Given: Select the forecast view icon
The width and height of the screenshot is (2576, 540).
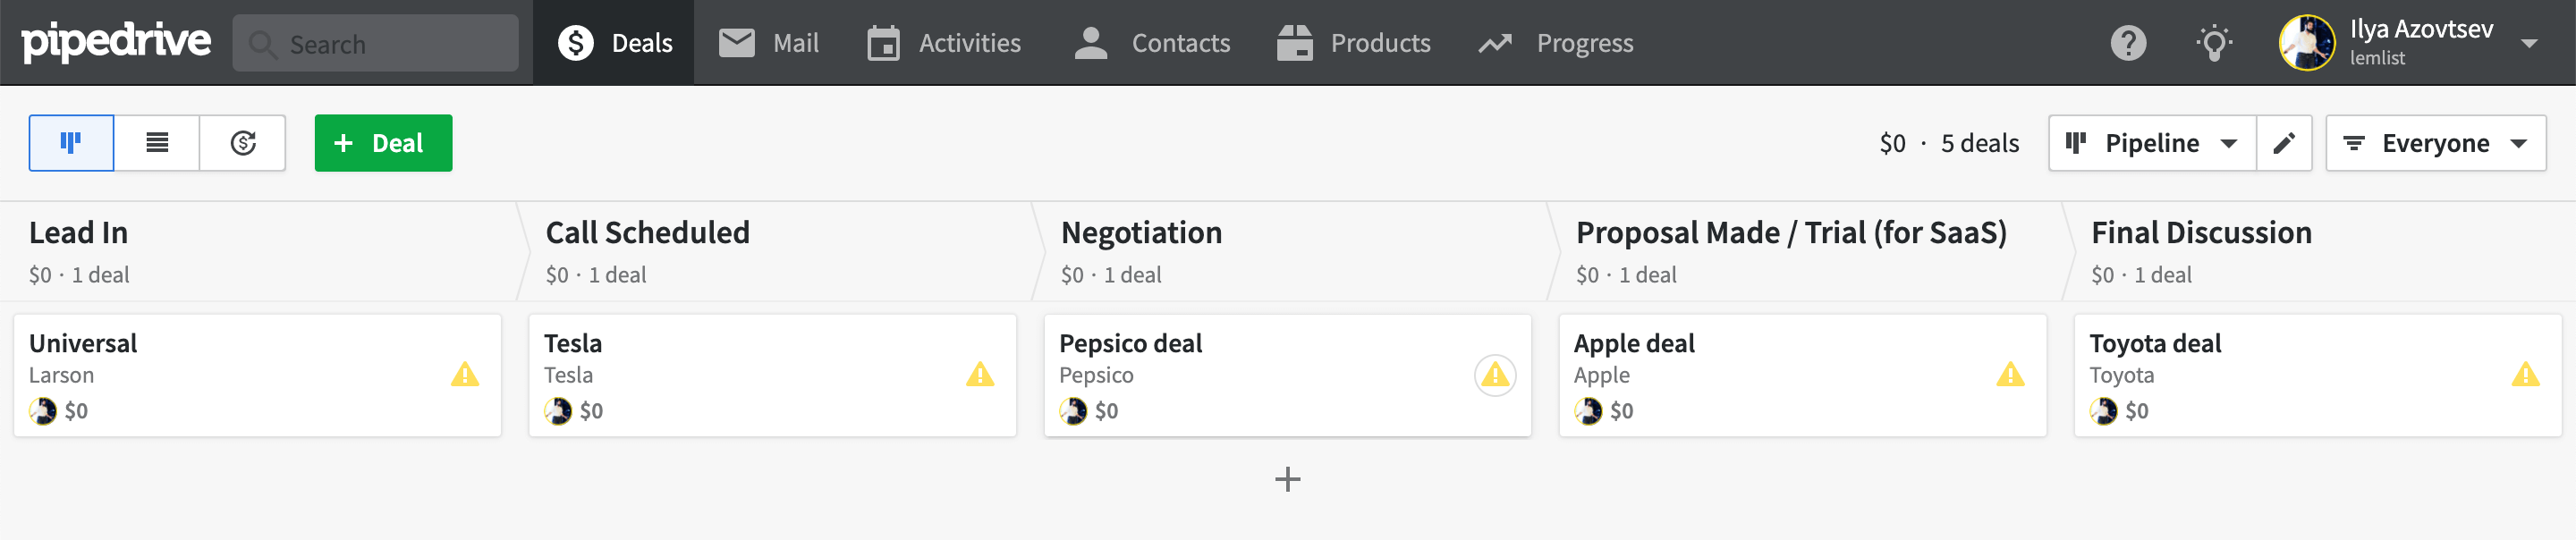Looking at the screenshot, I should (243, 142).
